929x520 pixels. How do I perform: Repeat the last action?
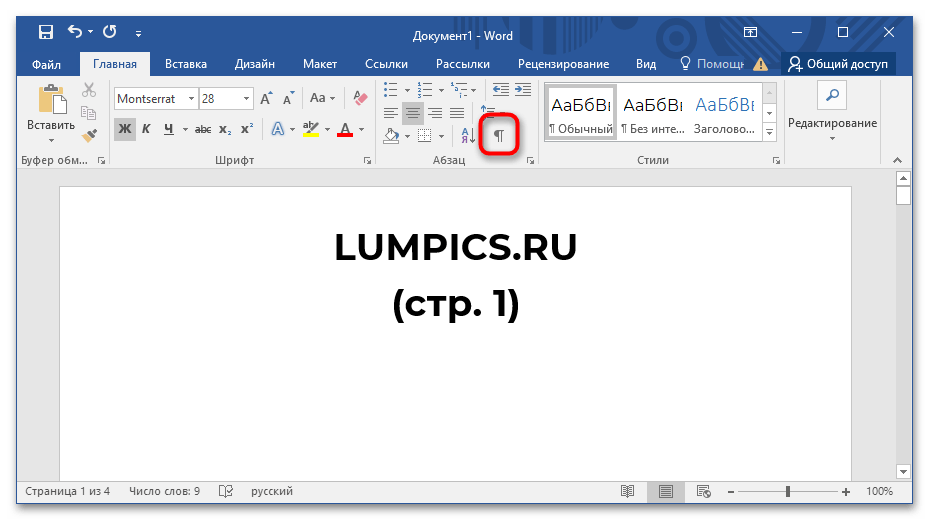coord(110,31)
